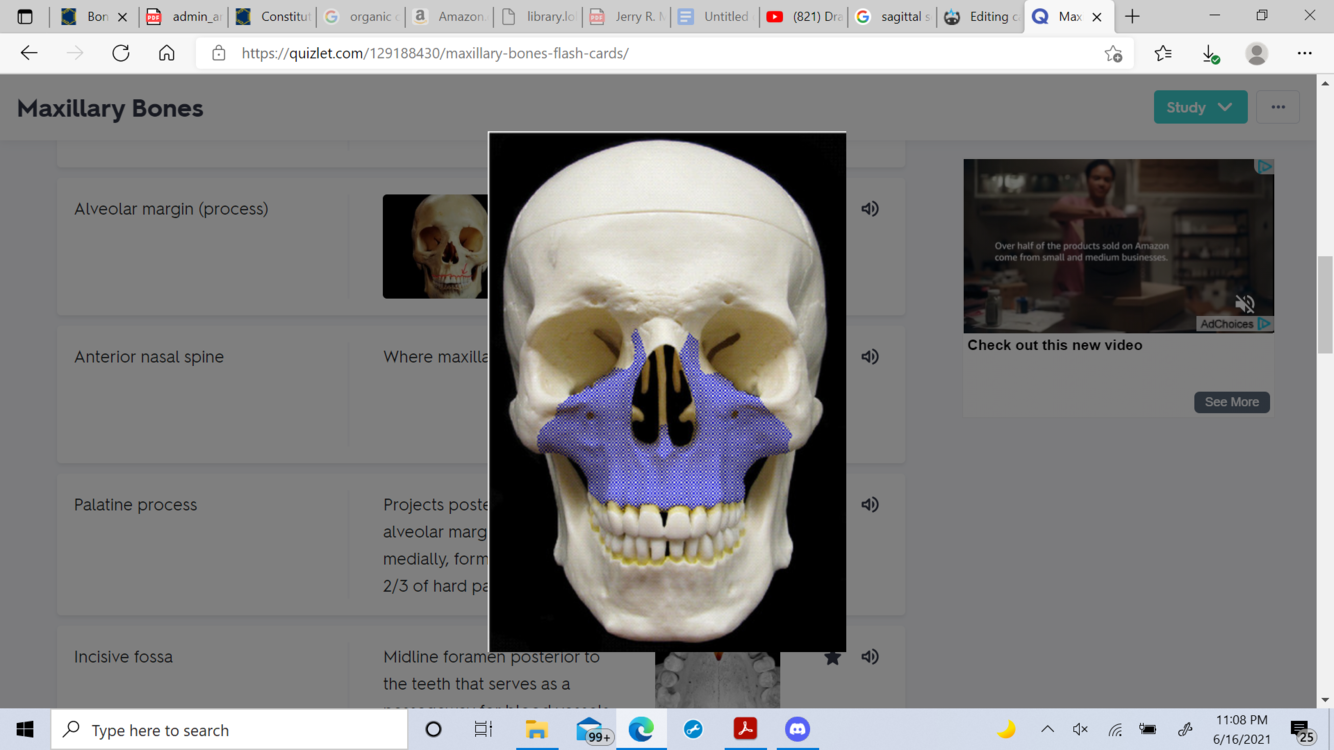1334x750 pixels.
Task: Switch to the 'Editing c' tab
Action: point(981,17)
